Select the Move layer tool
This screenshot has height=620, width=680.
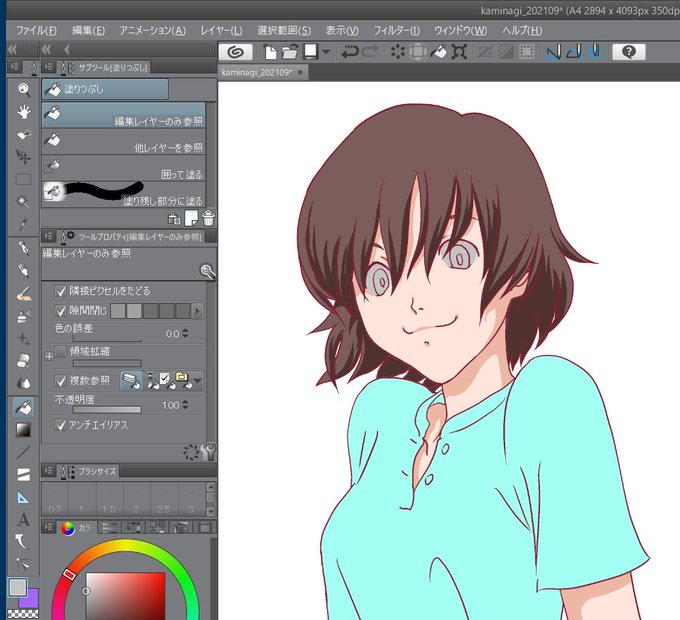tap(23, 157)
